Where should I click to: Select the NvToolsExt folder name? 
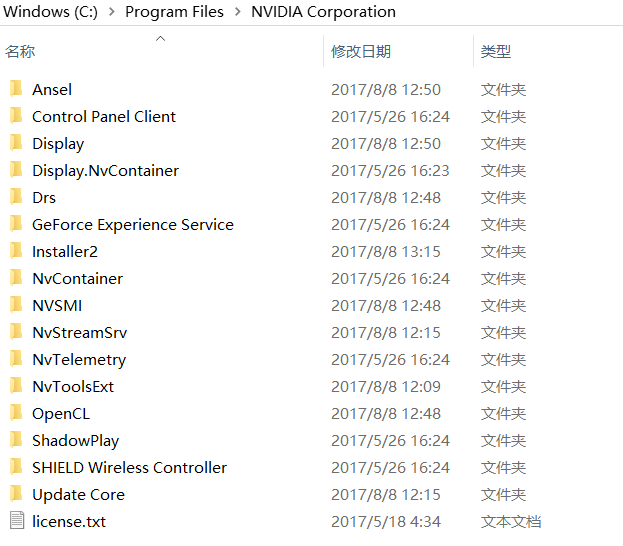coord(73,387)
